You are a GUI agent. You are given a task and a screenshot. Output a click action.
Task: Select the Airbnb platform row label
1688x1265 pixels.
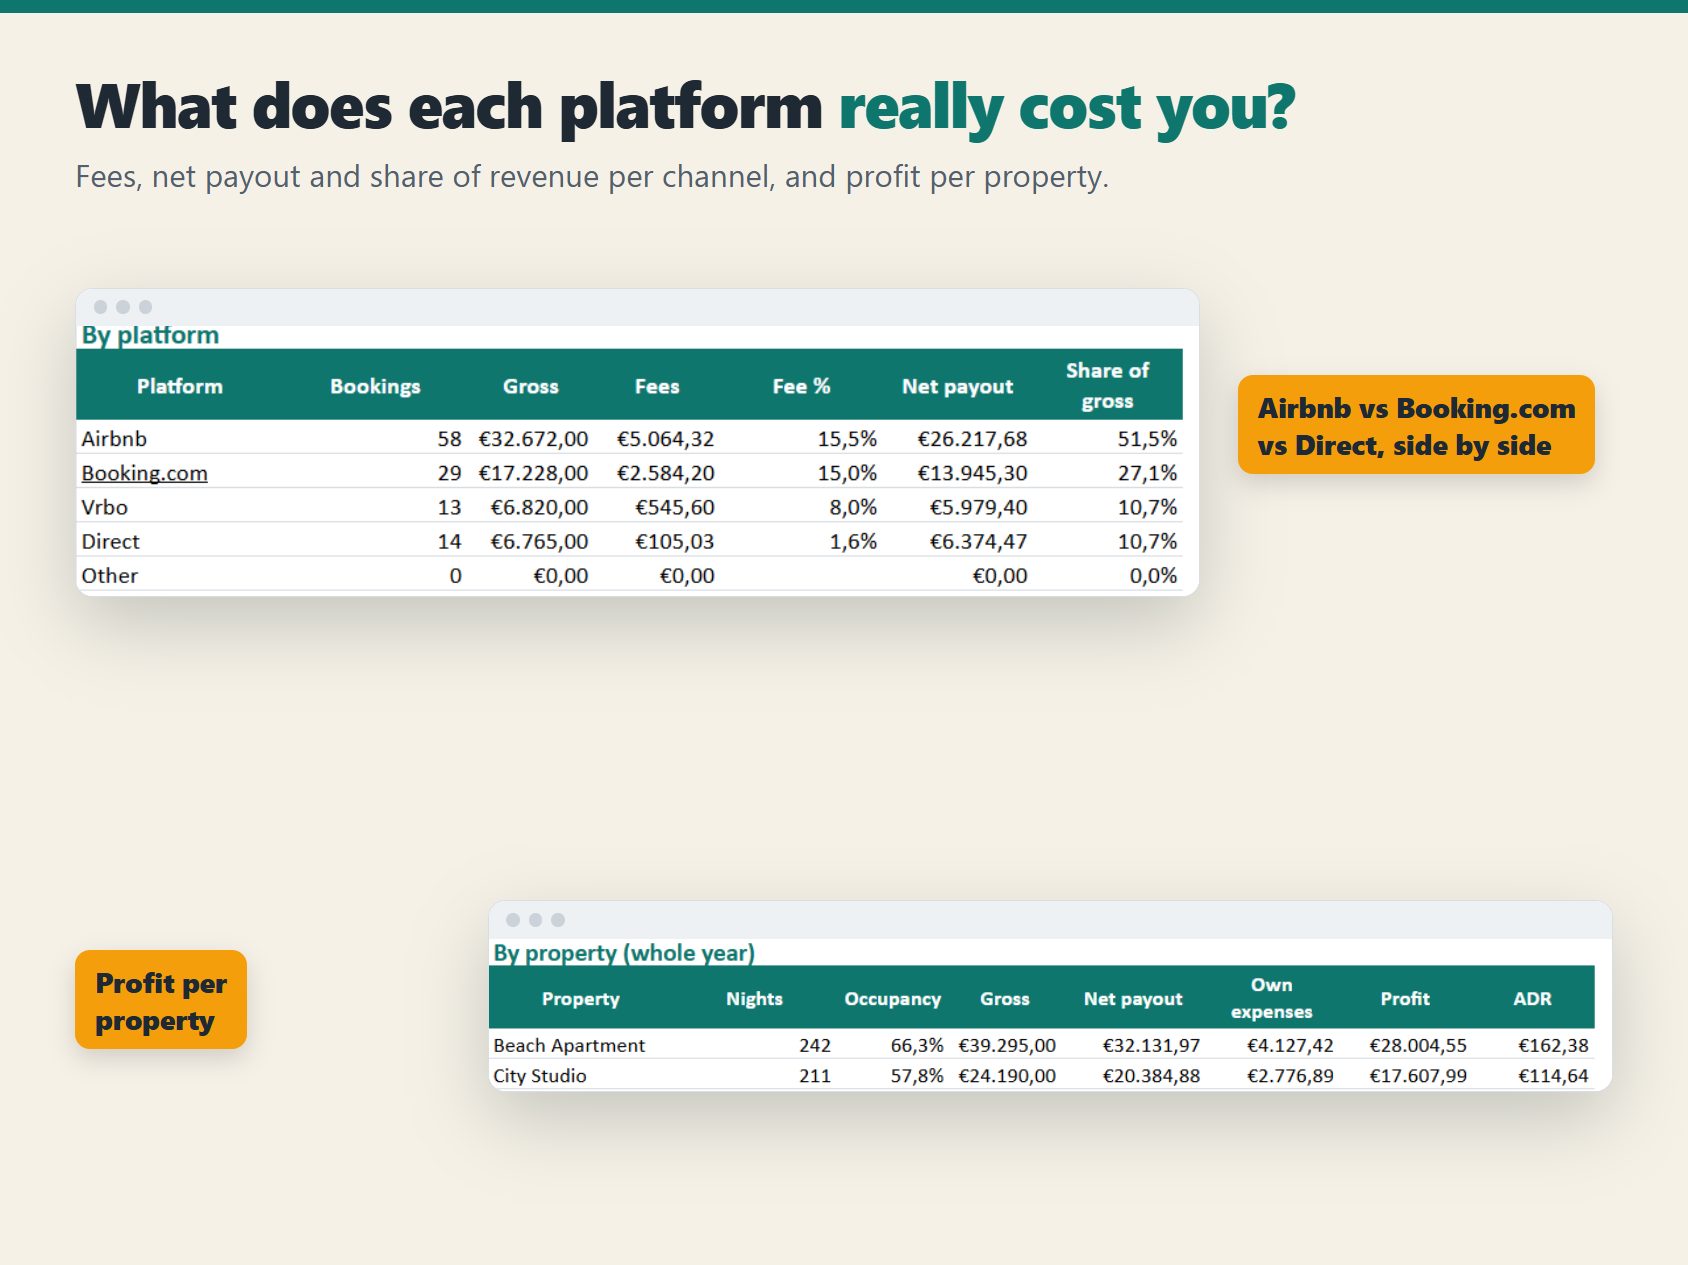pyautogui.click(x=114, y=439)
